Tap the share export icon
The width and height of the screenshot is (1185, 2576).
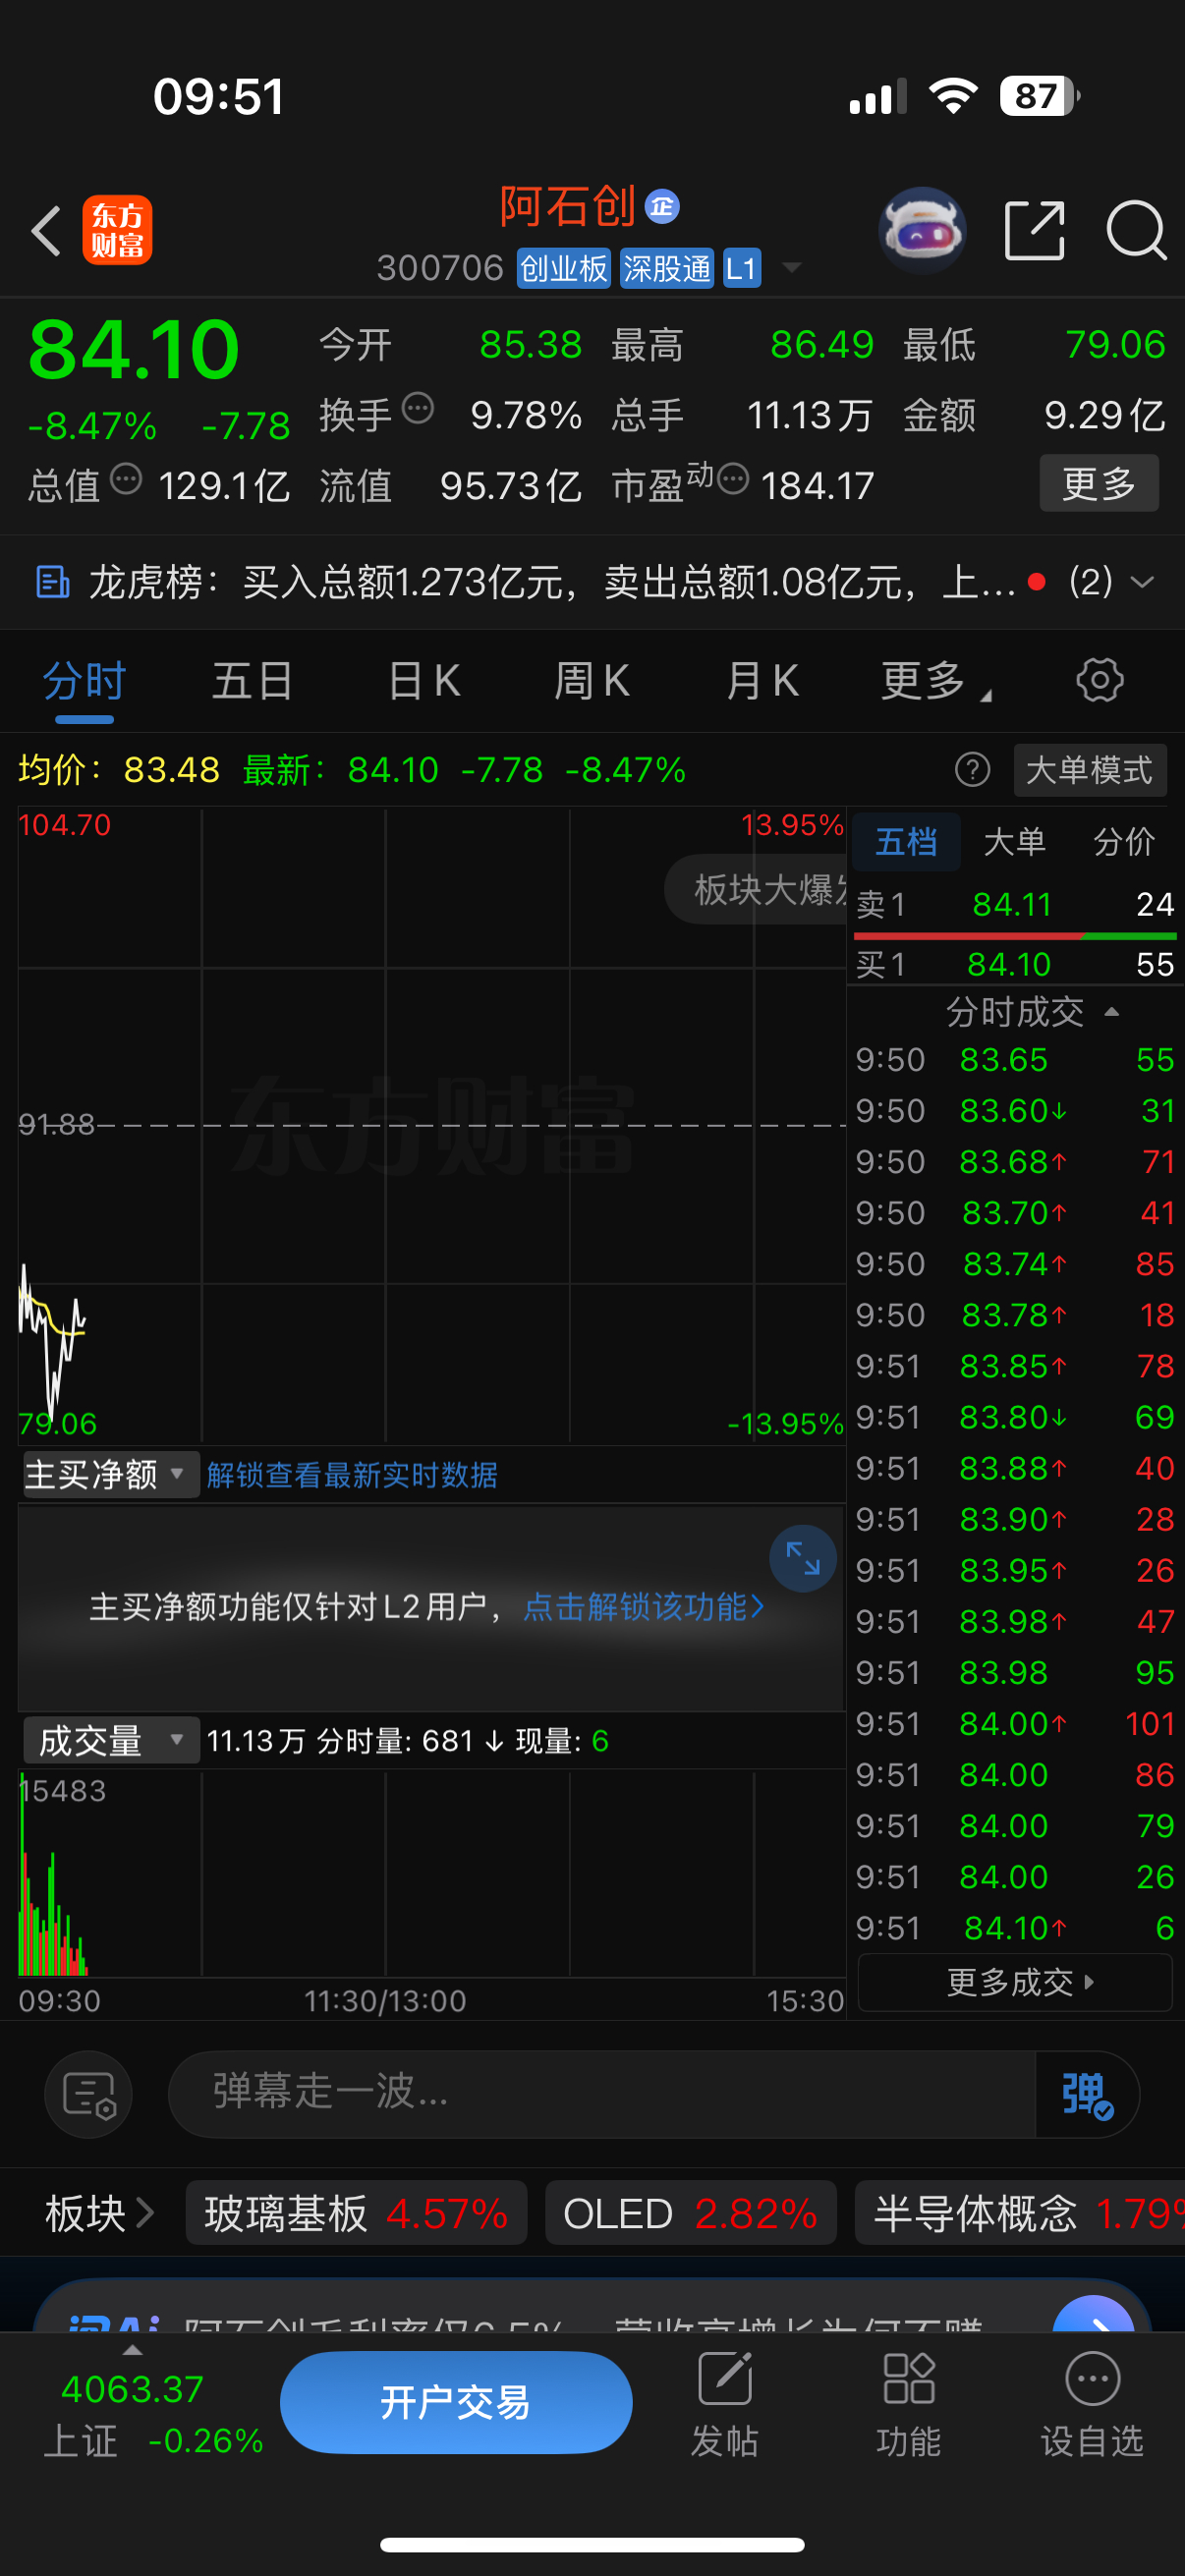click(1034, 231)
